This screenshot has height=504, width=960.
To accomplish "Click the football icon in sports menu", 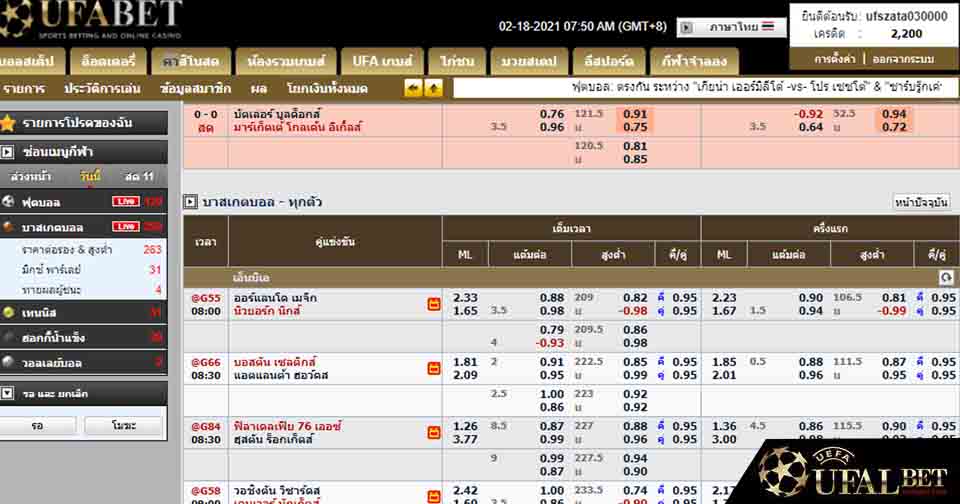I will 9,201.
